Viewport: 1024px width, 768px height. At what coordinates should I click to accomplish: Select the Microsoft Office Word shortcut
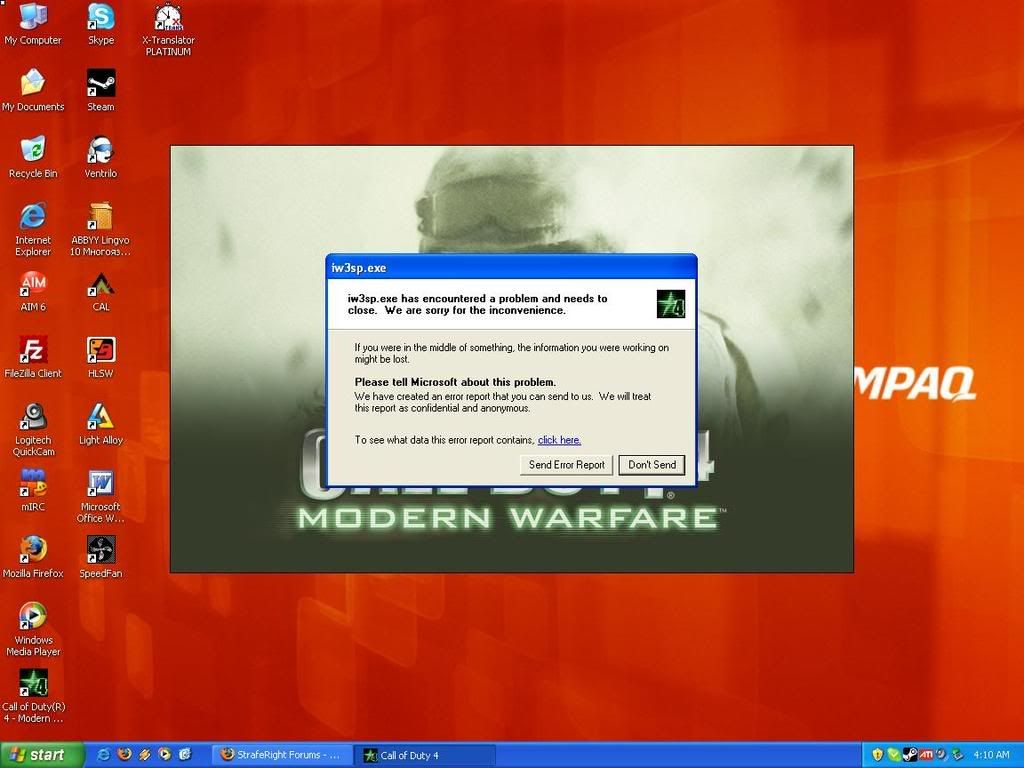(x=101, y=496)
